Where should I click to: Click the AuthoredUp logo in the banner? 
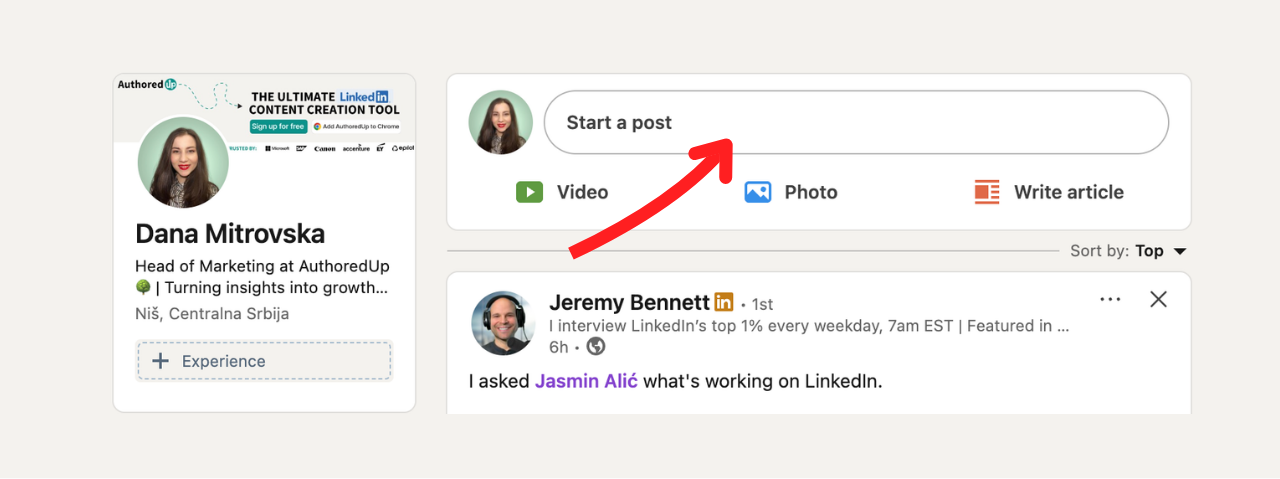(148, 85)
